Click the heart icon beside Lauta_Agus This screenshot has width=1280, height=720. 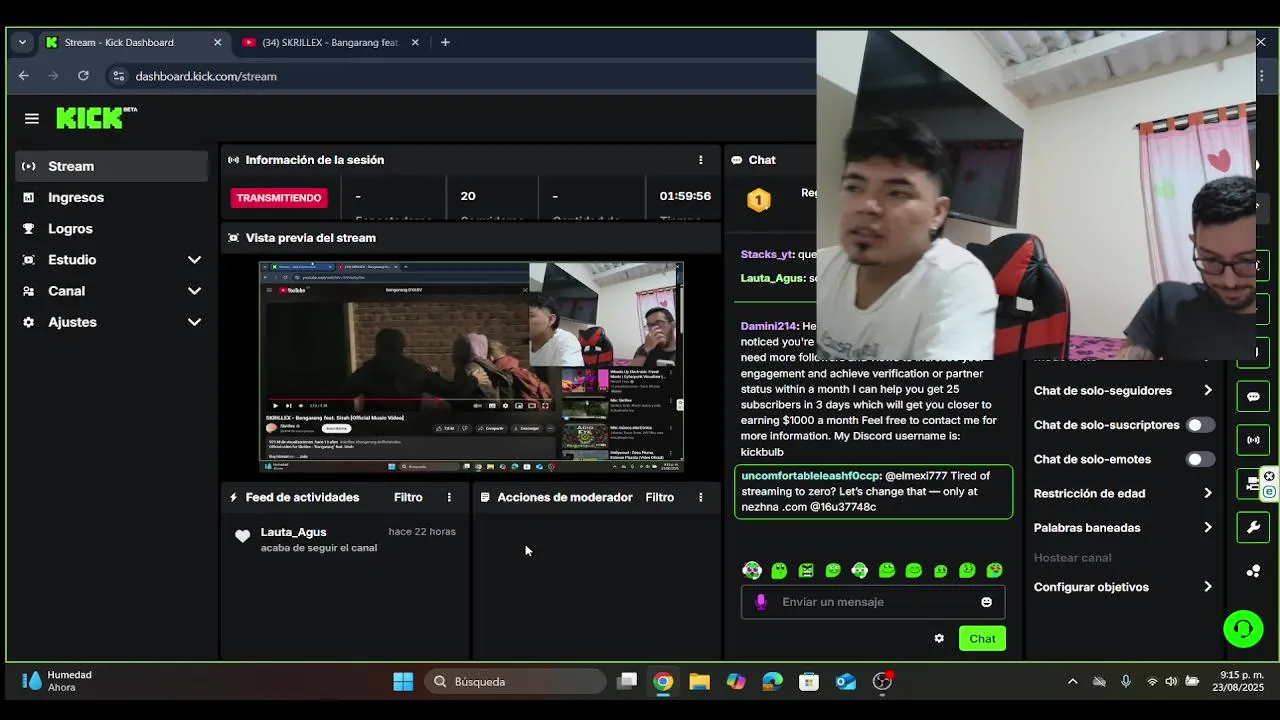[242, 536]
